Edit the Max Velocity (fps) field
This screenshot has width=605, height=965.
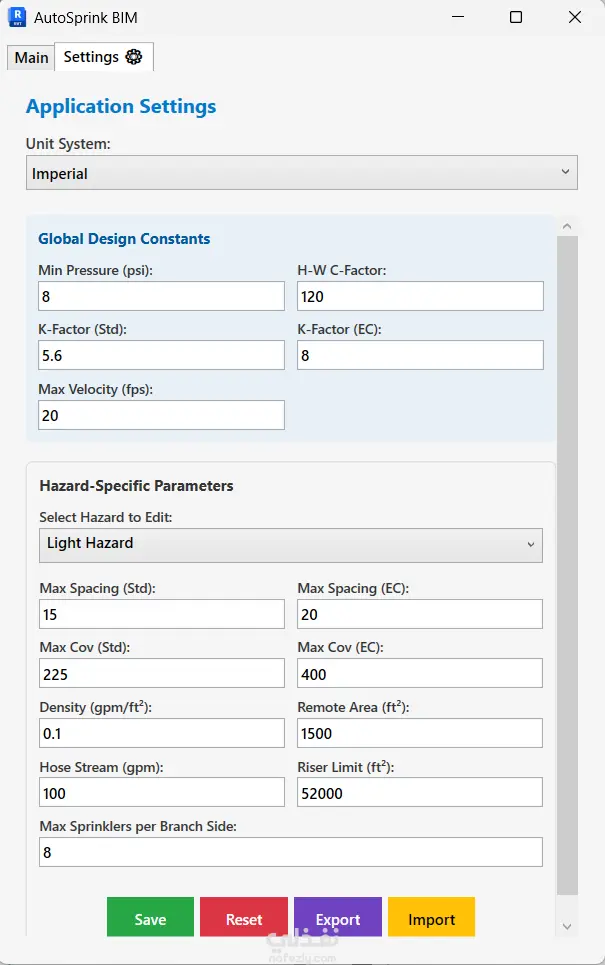coord(161,415)
